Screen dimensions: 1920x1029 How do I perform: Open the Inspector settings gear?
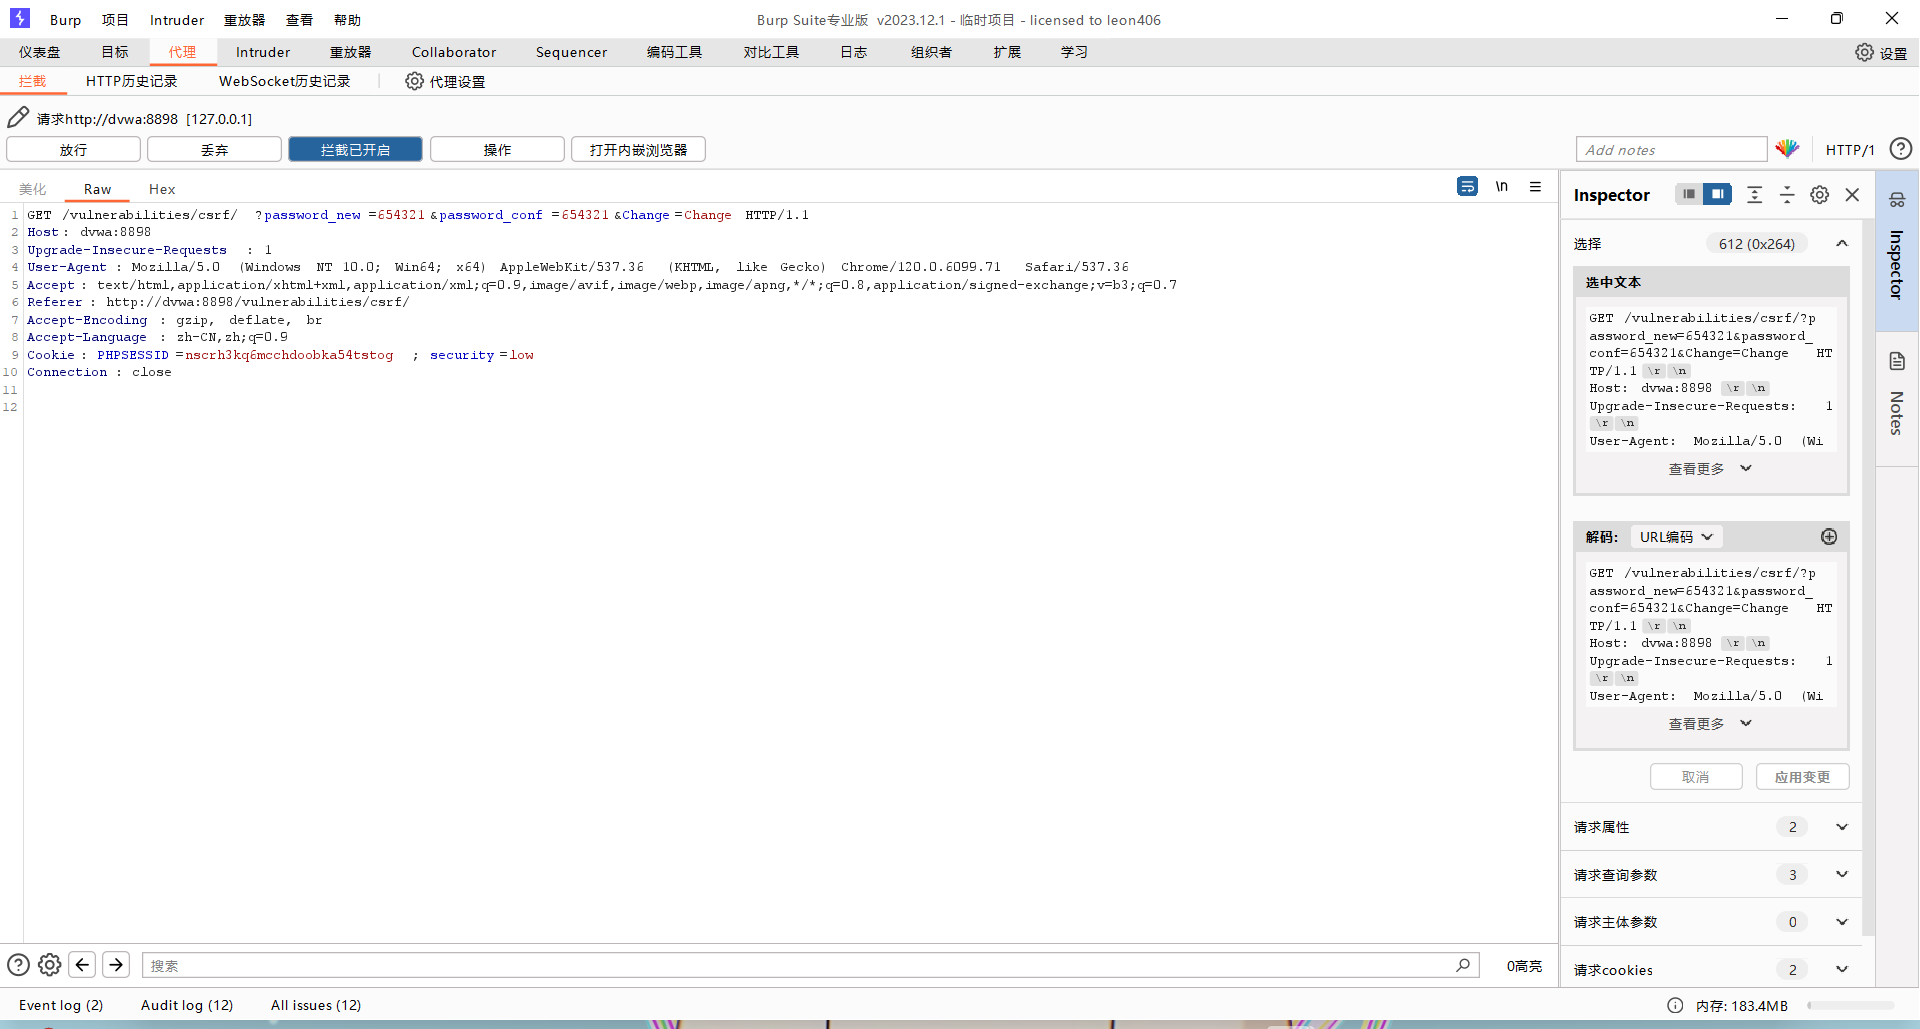coord(1820,195)
